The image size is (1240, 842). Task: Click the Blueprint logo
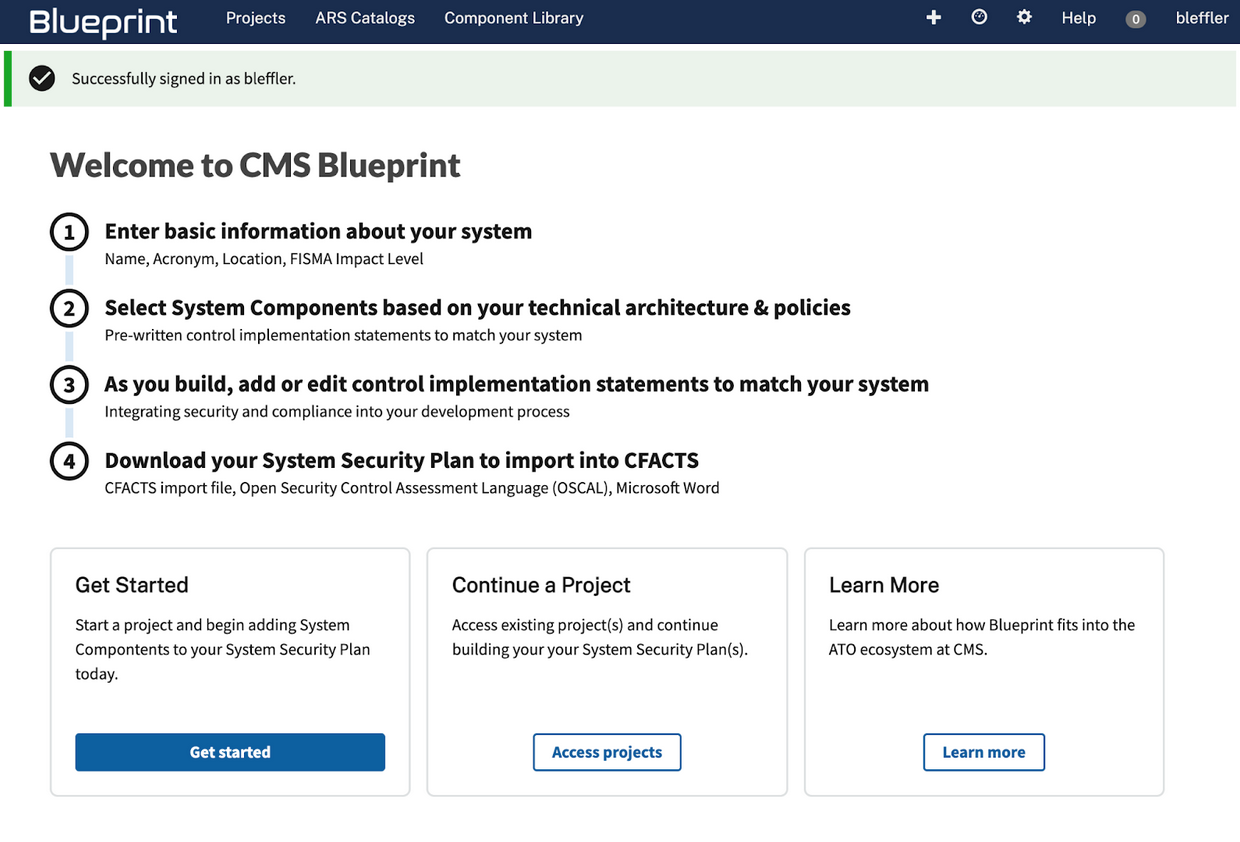[x=103, y=21]
